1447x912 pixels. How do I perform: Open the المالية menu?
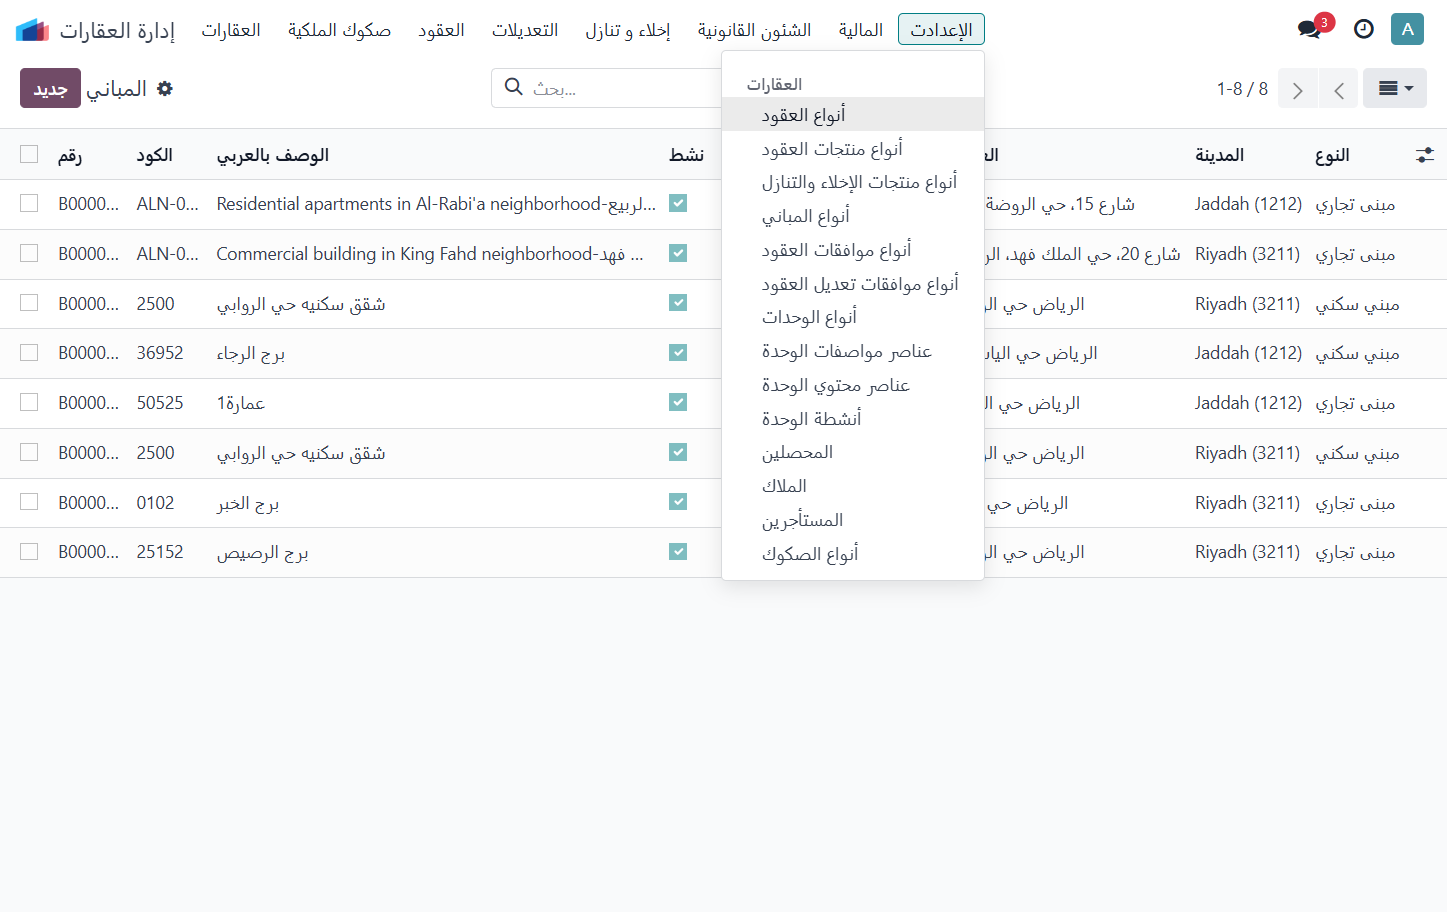pos(861,29)
